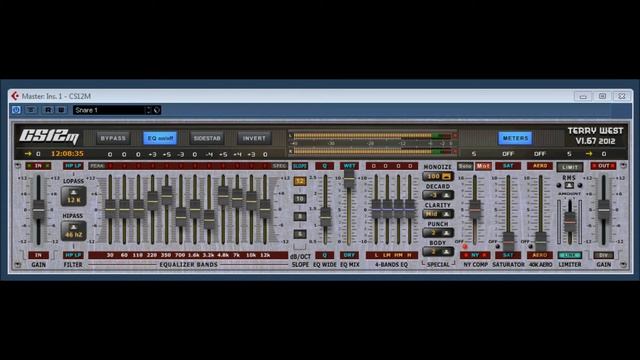Click the WET label above EQ Mix
This screenshot has width=640, height=360.
[x=349, y=166]
